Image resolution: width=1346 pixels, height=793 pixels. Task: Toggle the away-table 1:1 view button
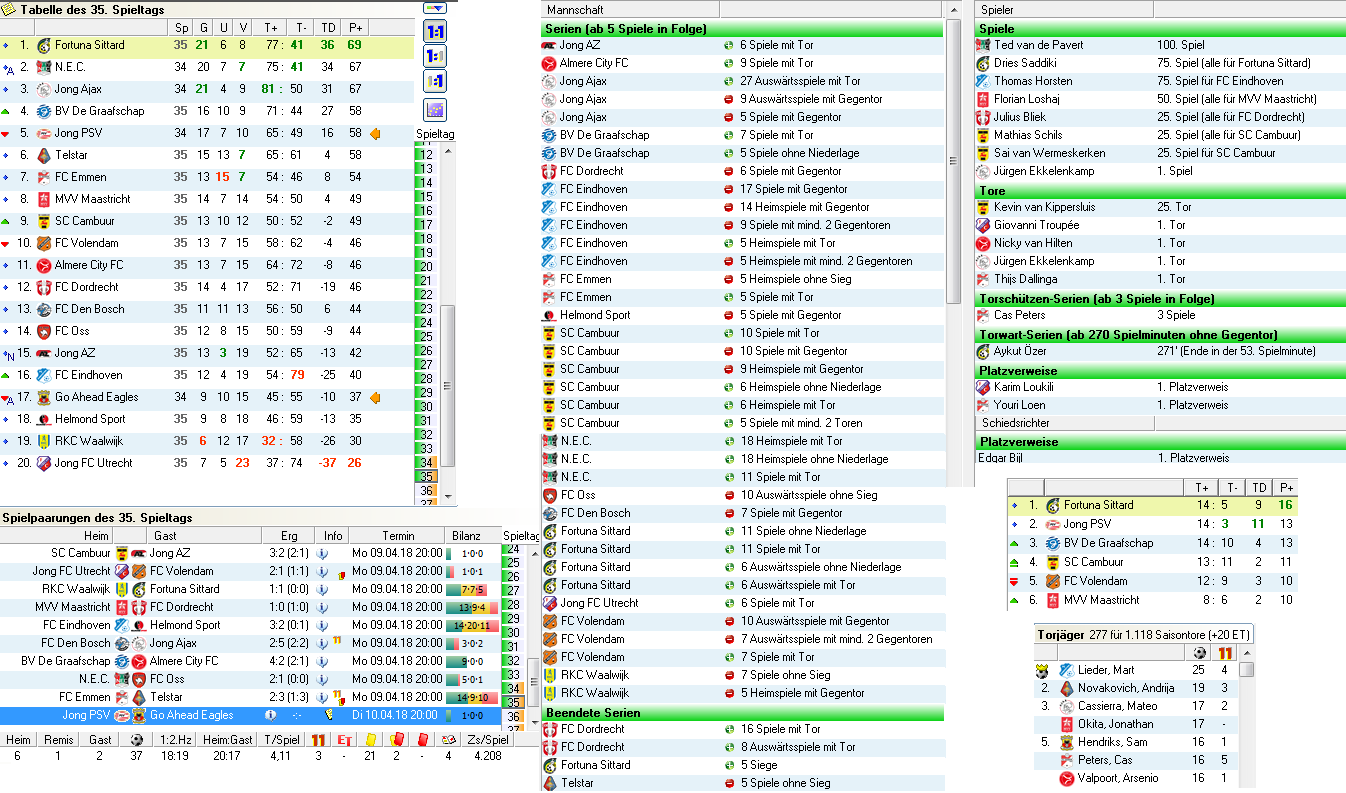point(435,82)
